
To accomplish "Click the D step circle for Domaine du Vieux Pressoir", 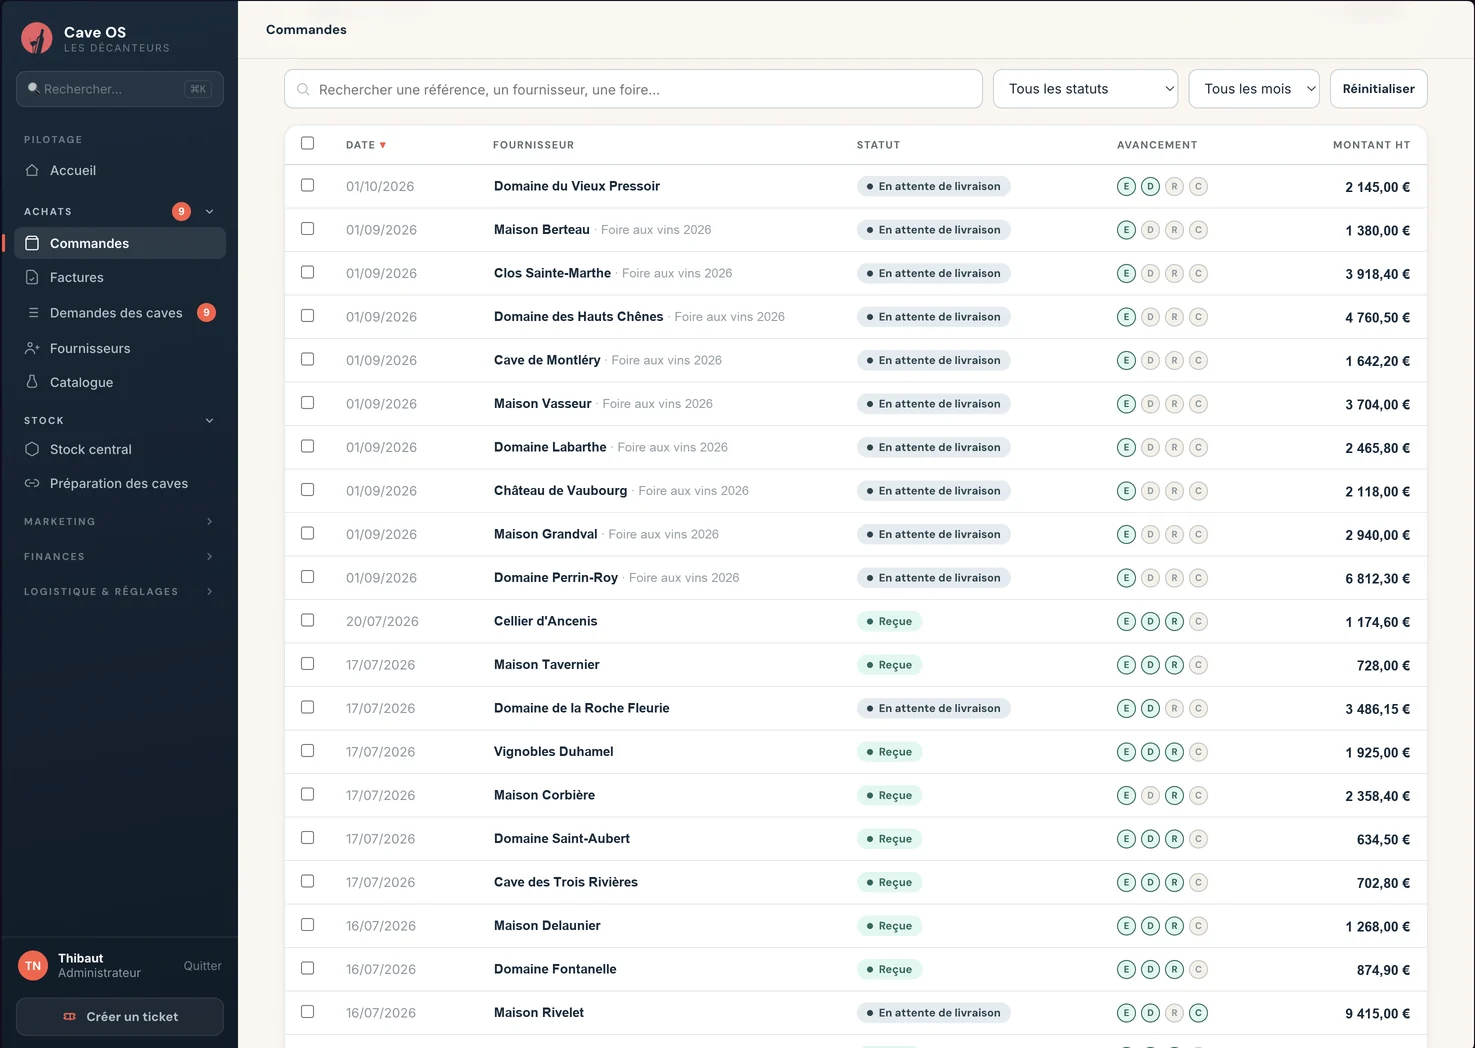I will point(1150,186).
